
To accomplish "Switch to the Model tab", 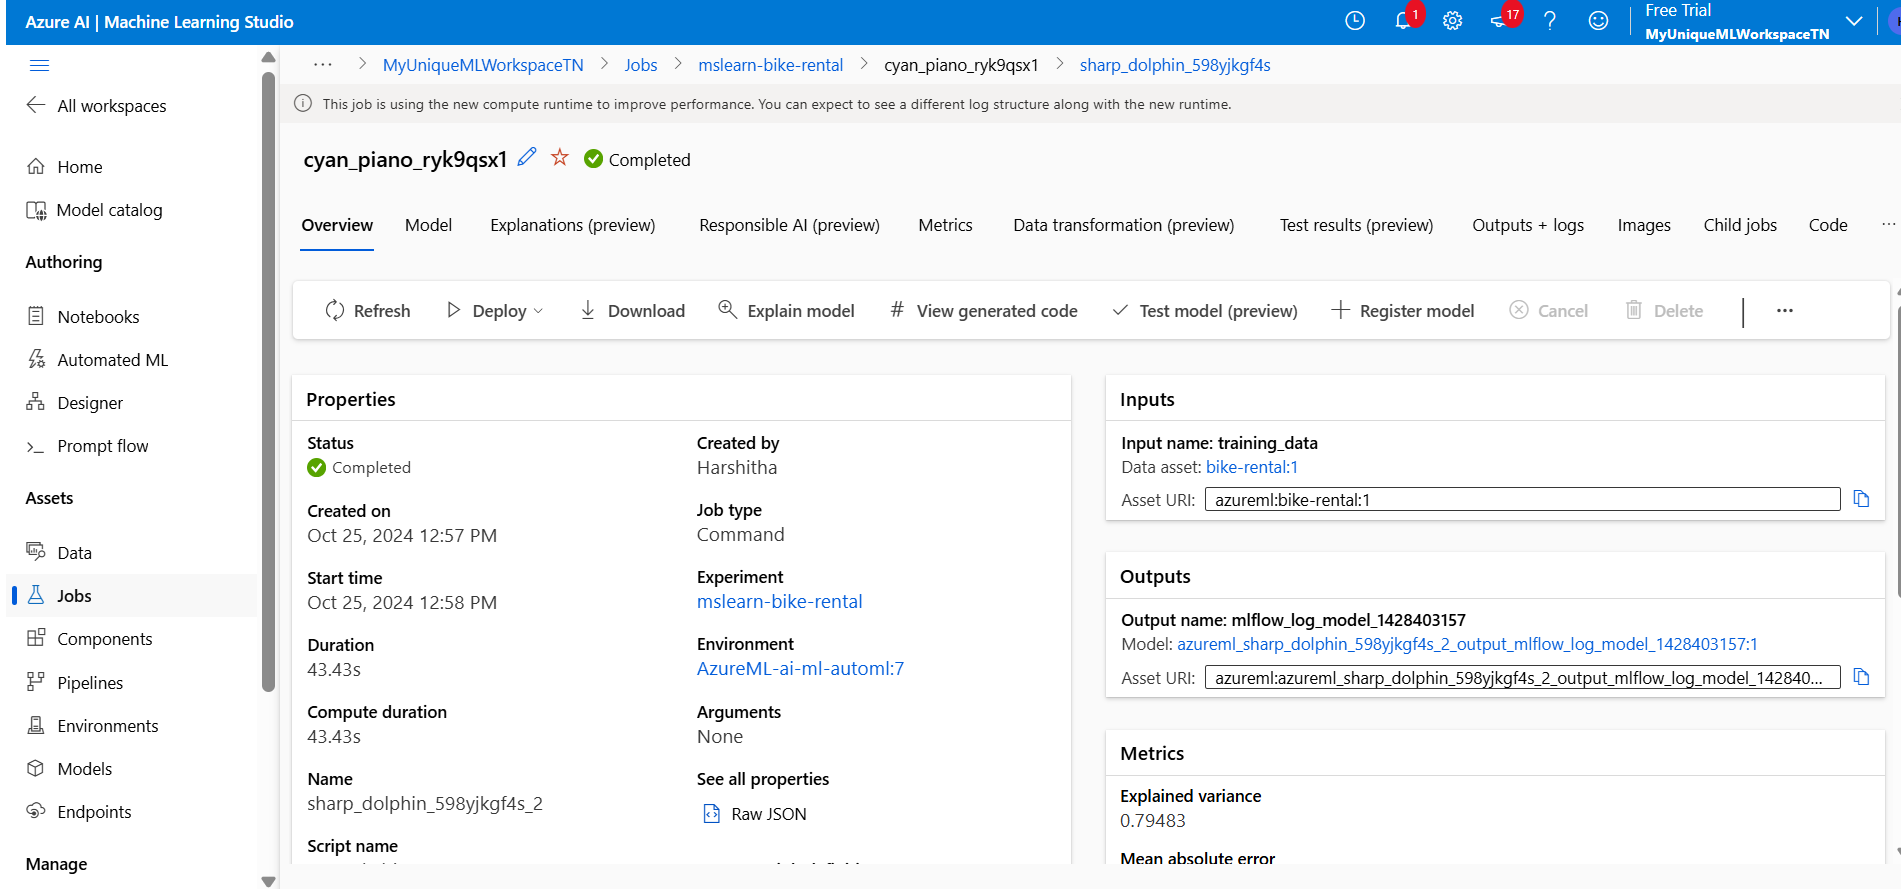I will pyautogui.click(x=428, y=225).
